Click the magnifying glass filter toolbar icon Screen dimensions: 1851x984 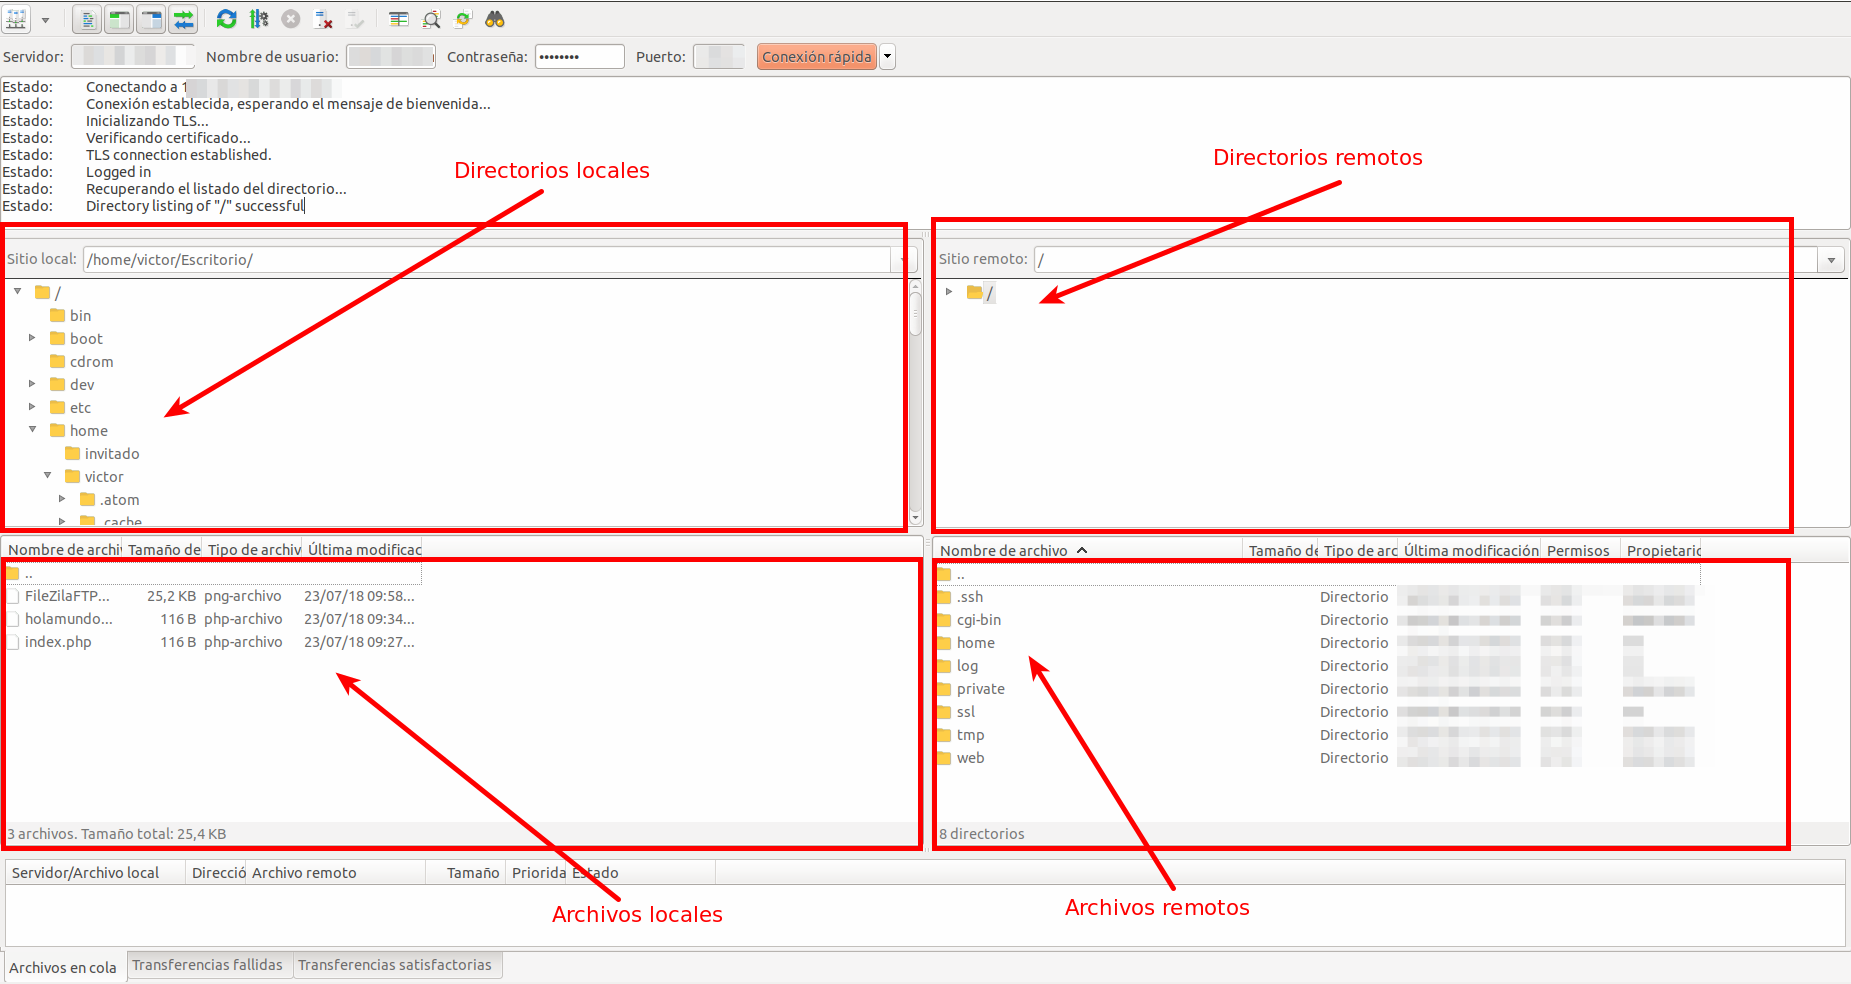431,19
